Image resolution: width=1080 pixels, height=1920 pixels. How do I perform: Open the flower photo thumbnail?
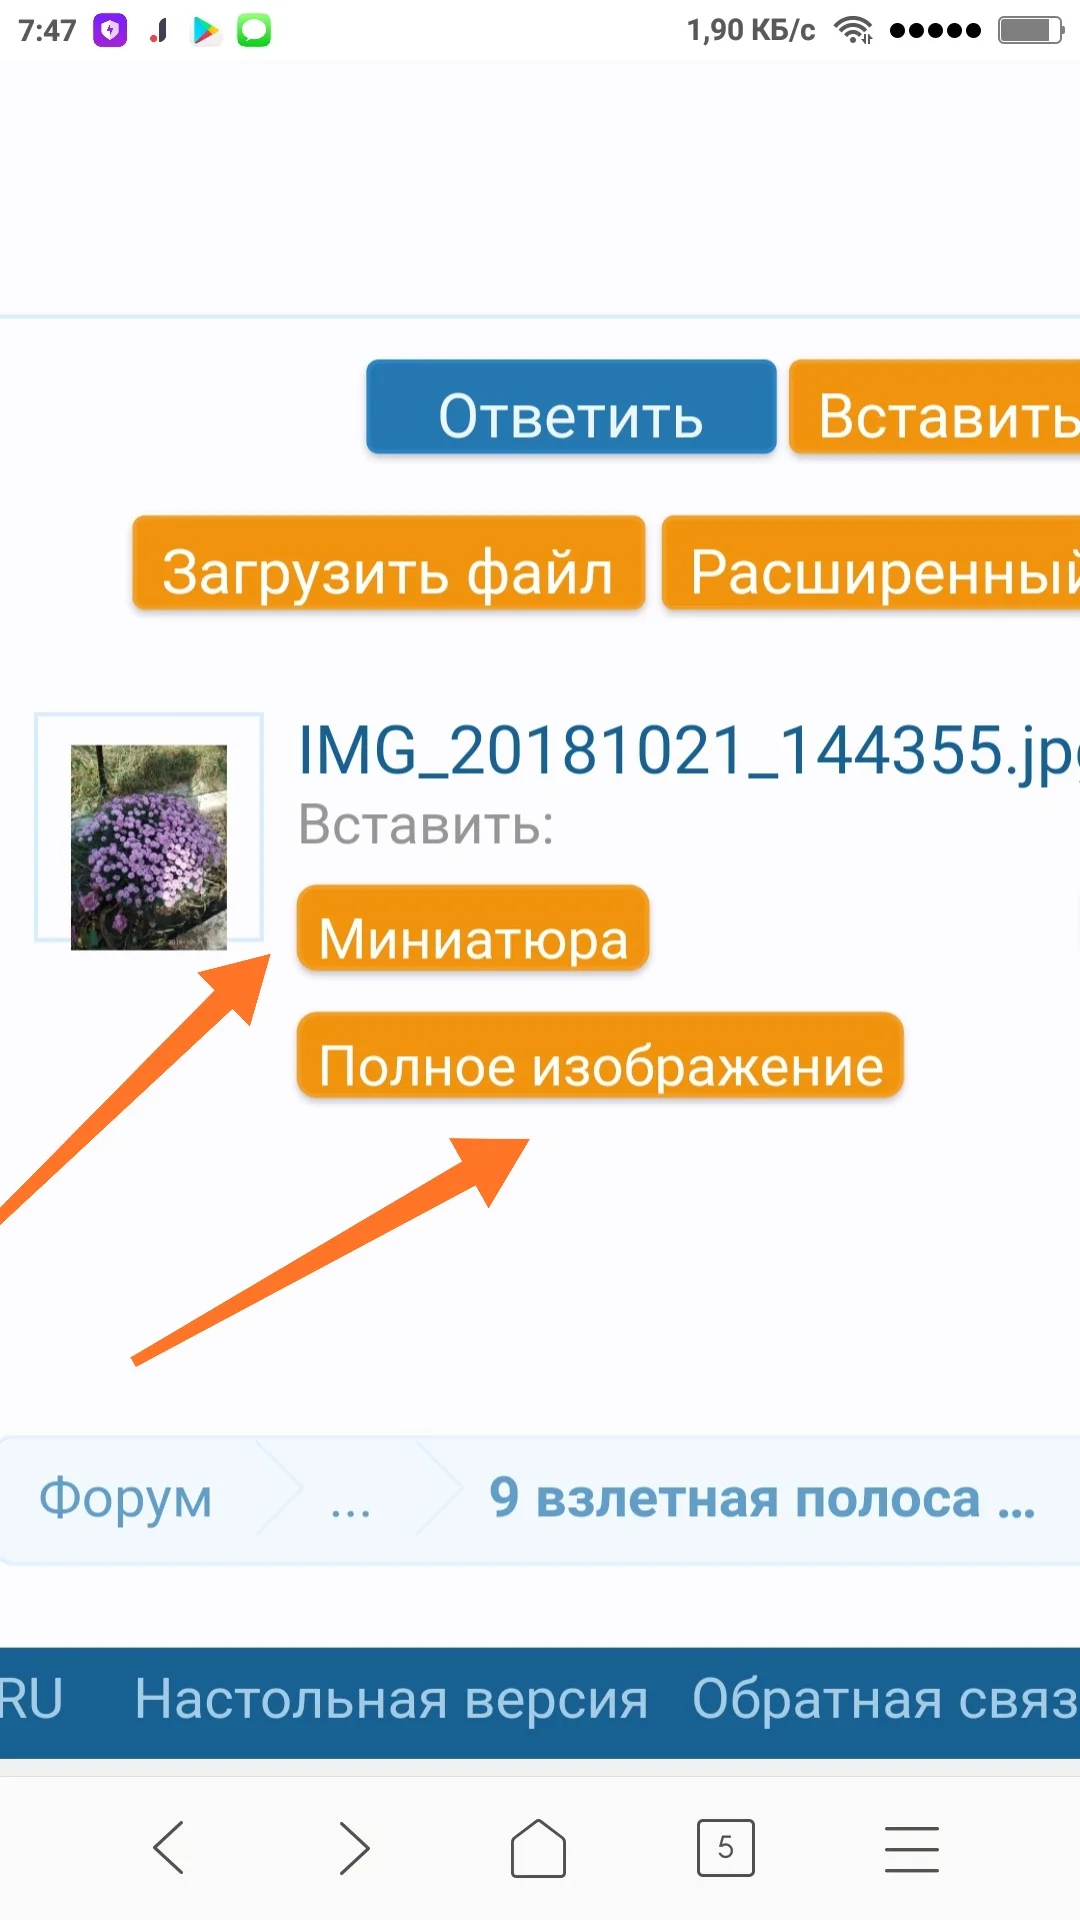tap(149, 829)
